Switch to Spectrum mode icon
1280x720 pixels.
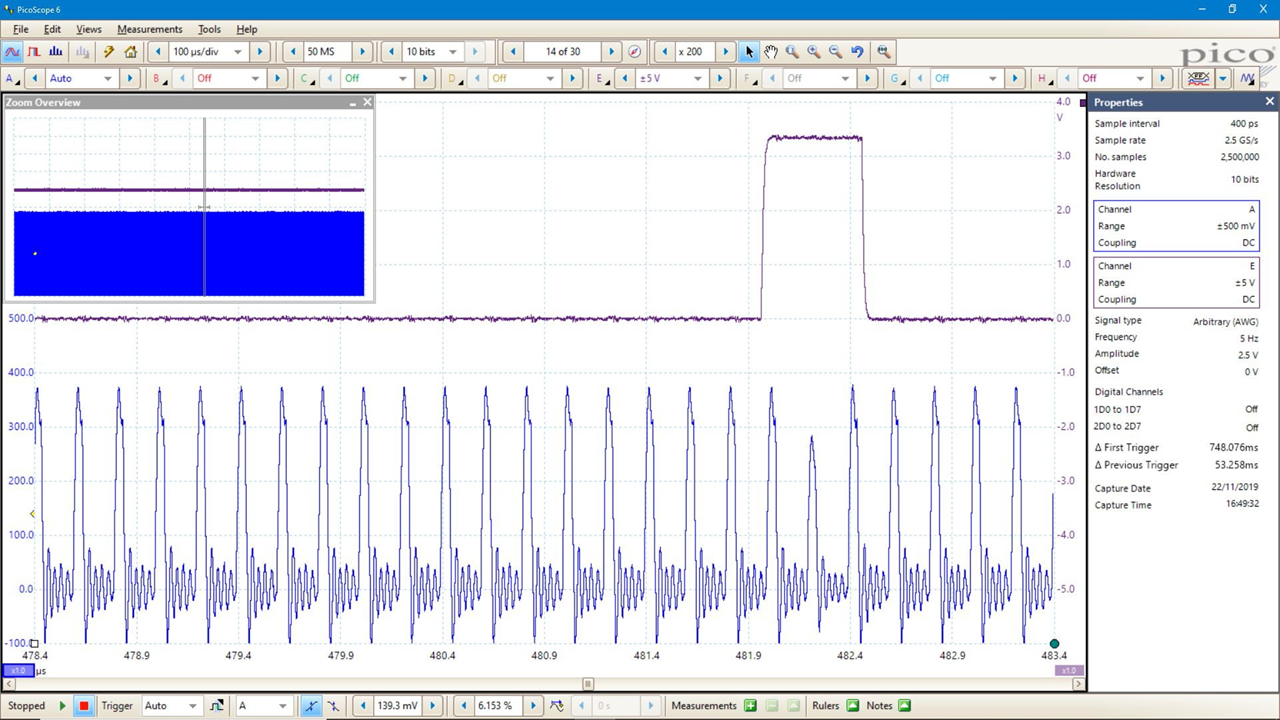tap(56, 52)
